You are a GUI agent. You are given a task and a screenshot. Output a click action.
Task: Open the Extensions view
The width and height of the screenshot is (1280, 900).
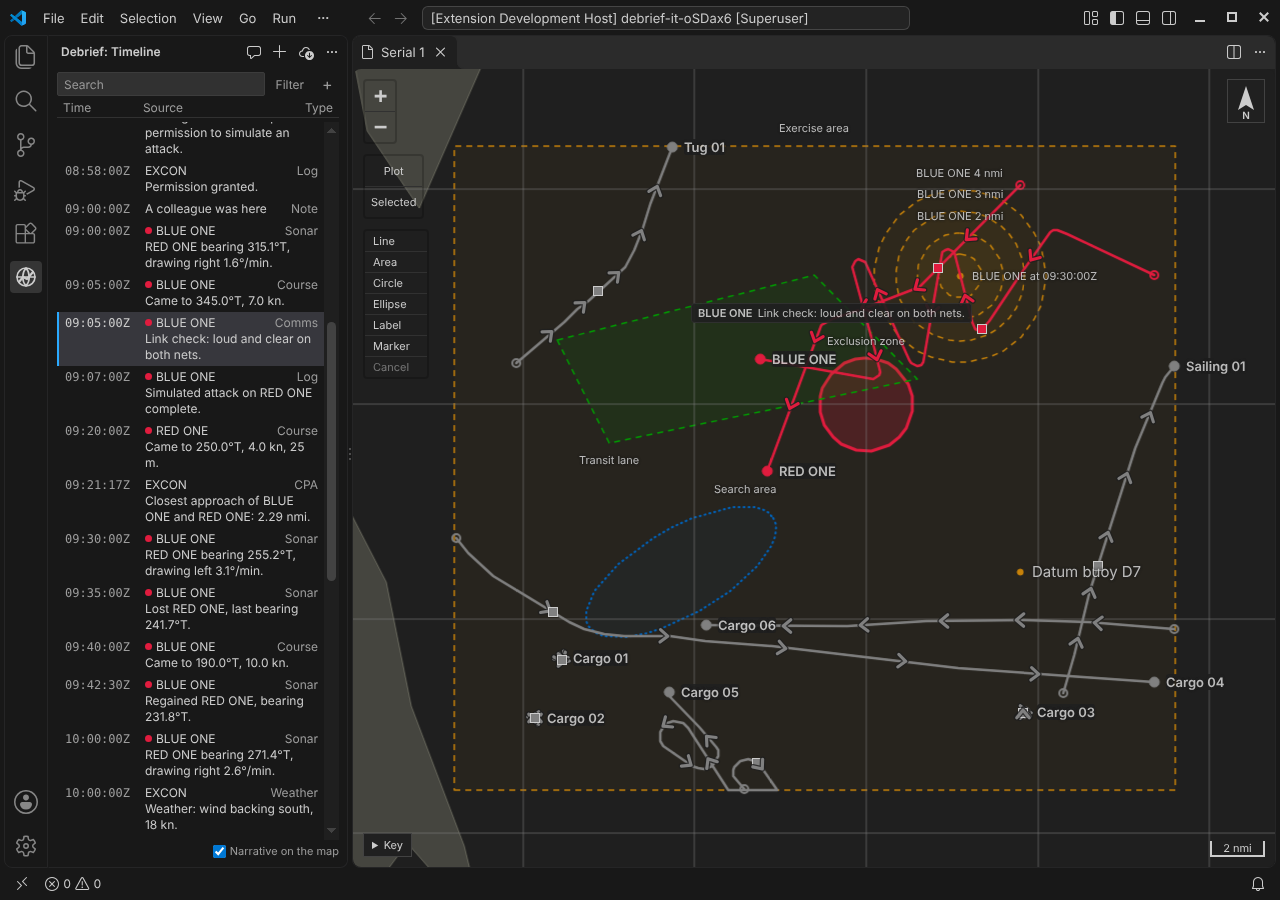(x=26, y=233)
